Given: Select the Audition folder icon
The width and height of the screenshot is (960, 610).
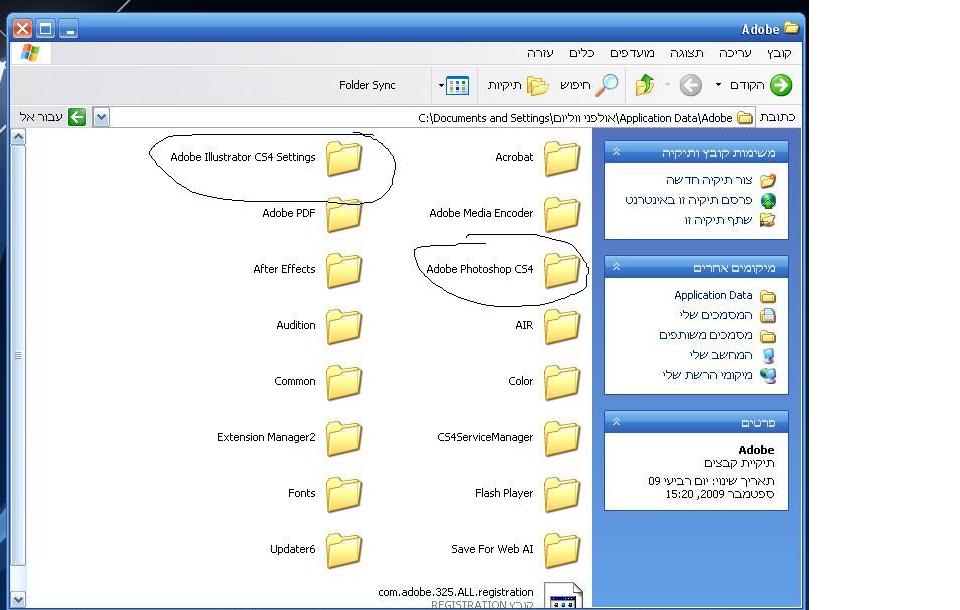Looking at the screenshot, I should pos(344,326).
